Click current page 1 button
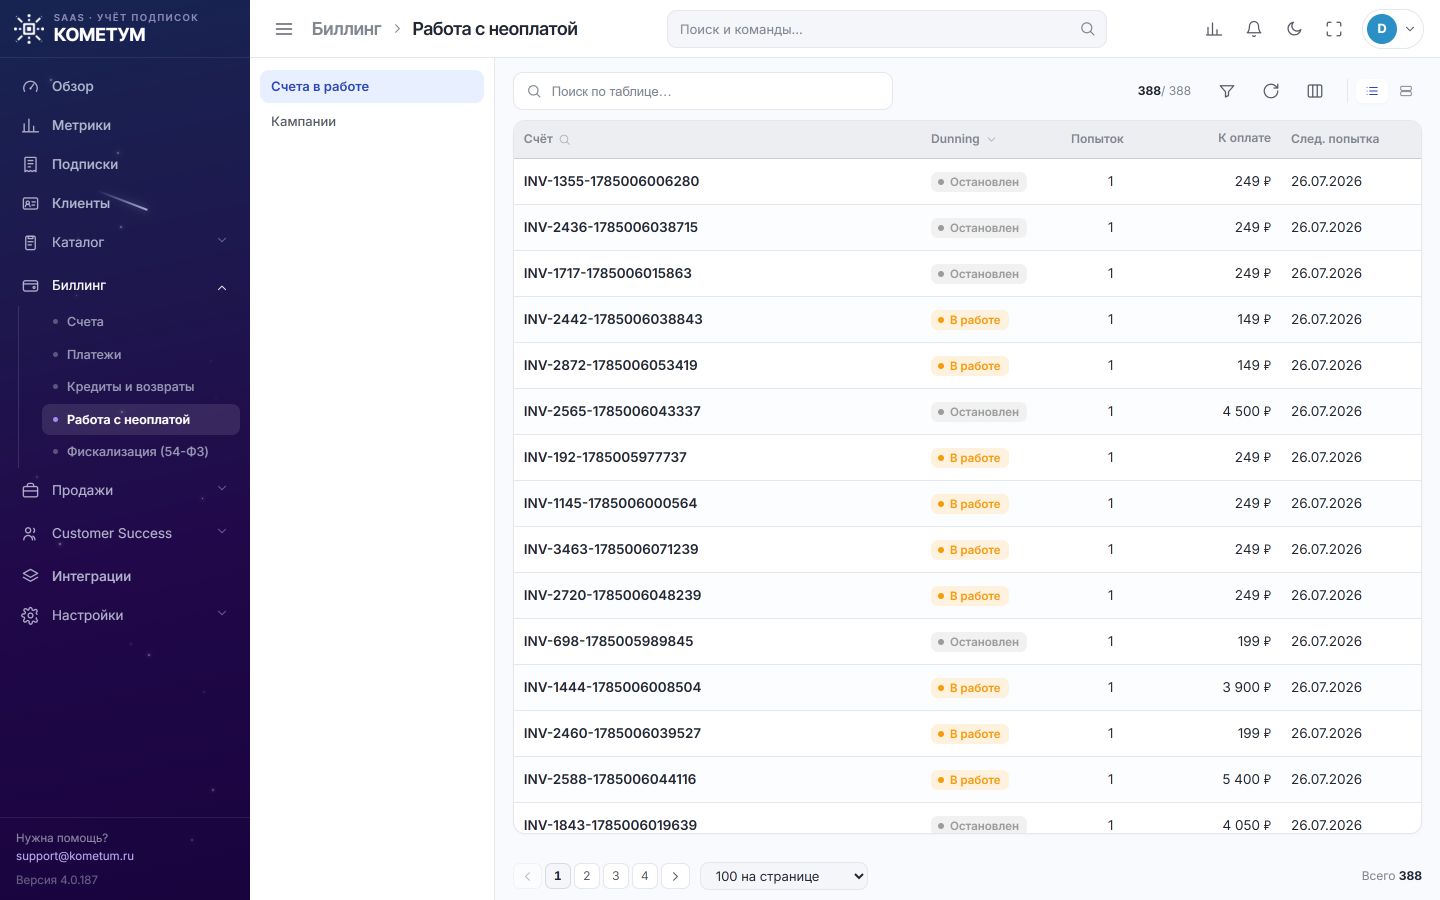 558,876
